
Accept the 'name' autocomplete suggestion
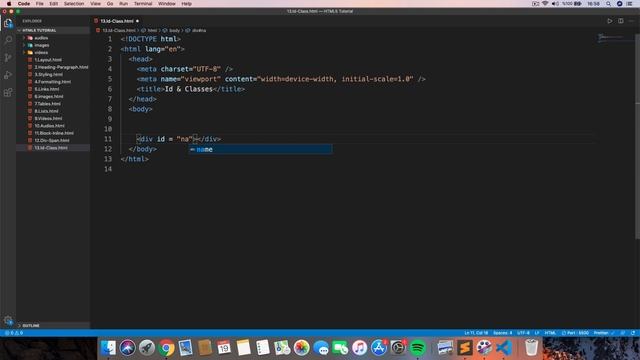click(x=260, y=149)
